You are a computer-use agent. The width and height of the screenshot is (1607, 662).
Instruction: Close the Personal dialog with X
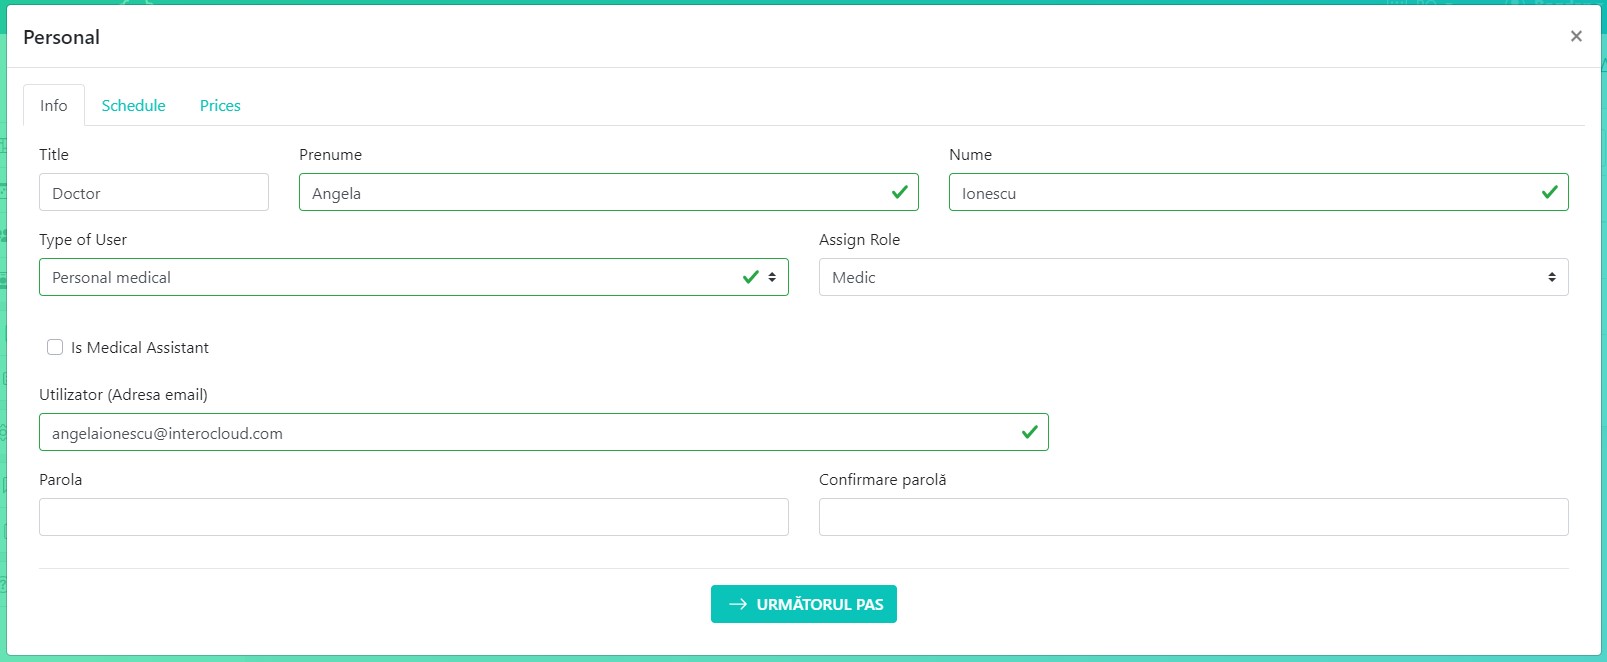pyautogui.click(x=1576, y=36)
